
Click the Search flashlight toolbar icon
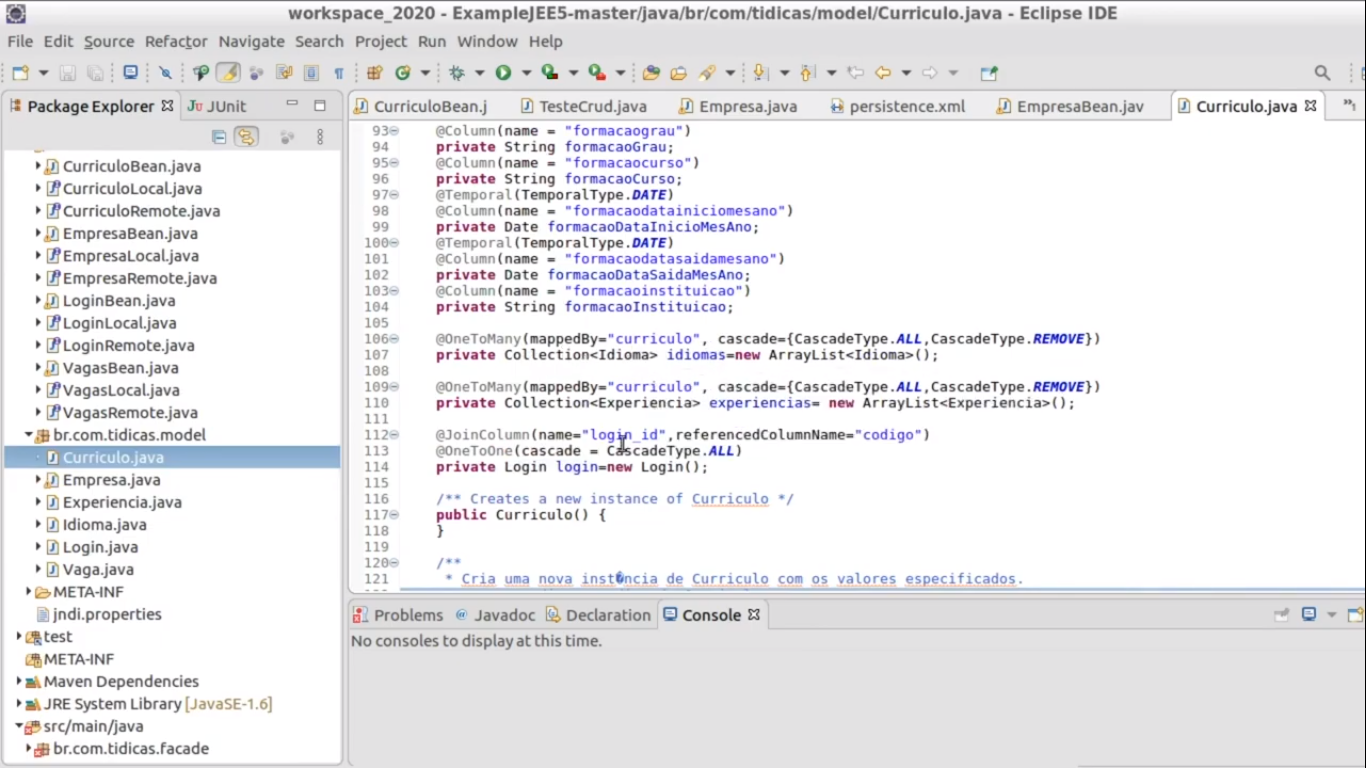pyautogui.click(x=708, y=73)
